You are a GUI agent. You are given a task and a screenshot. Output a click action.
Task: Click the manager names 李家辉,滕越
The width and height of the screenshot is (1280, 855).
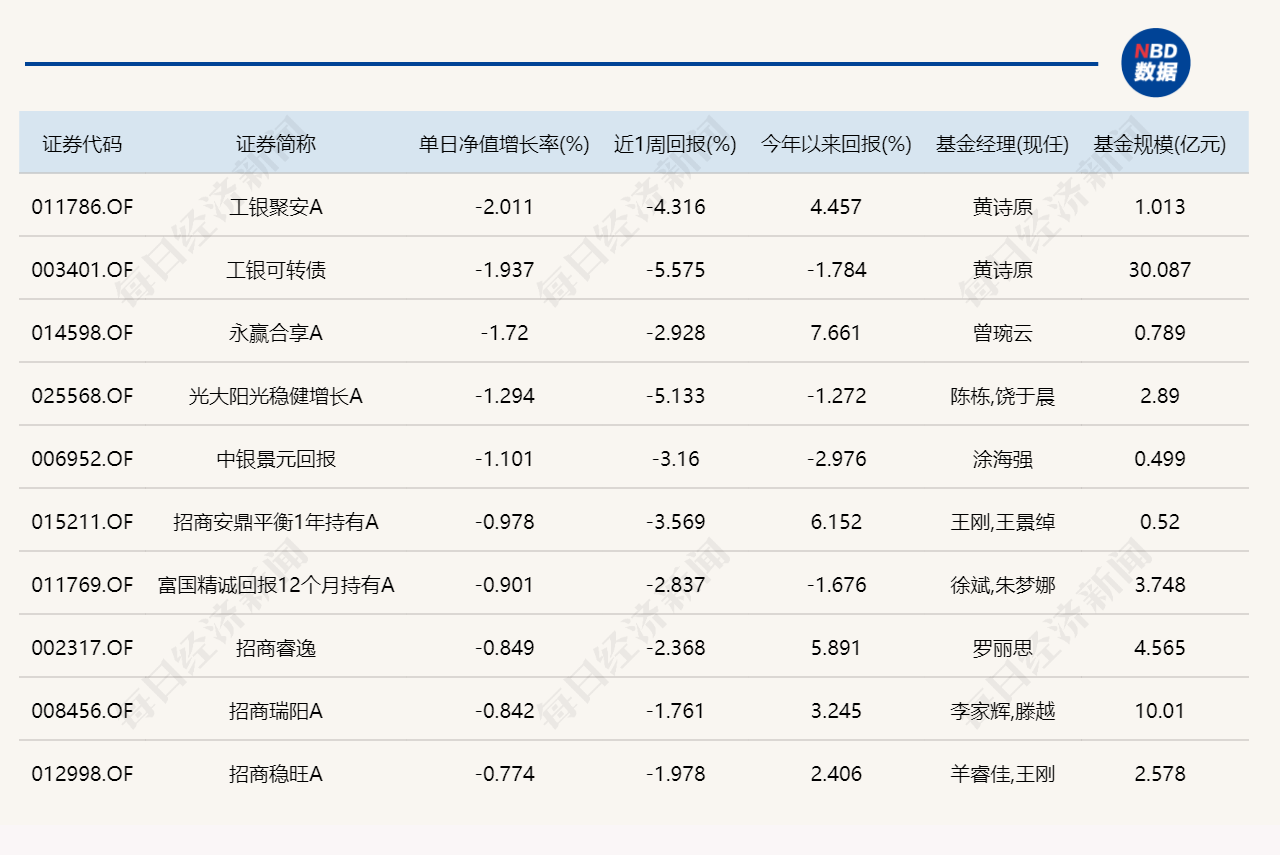1003,711
